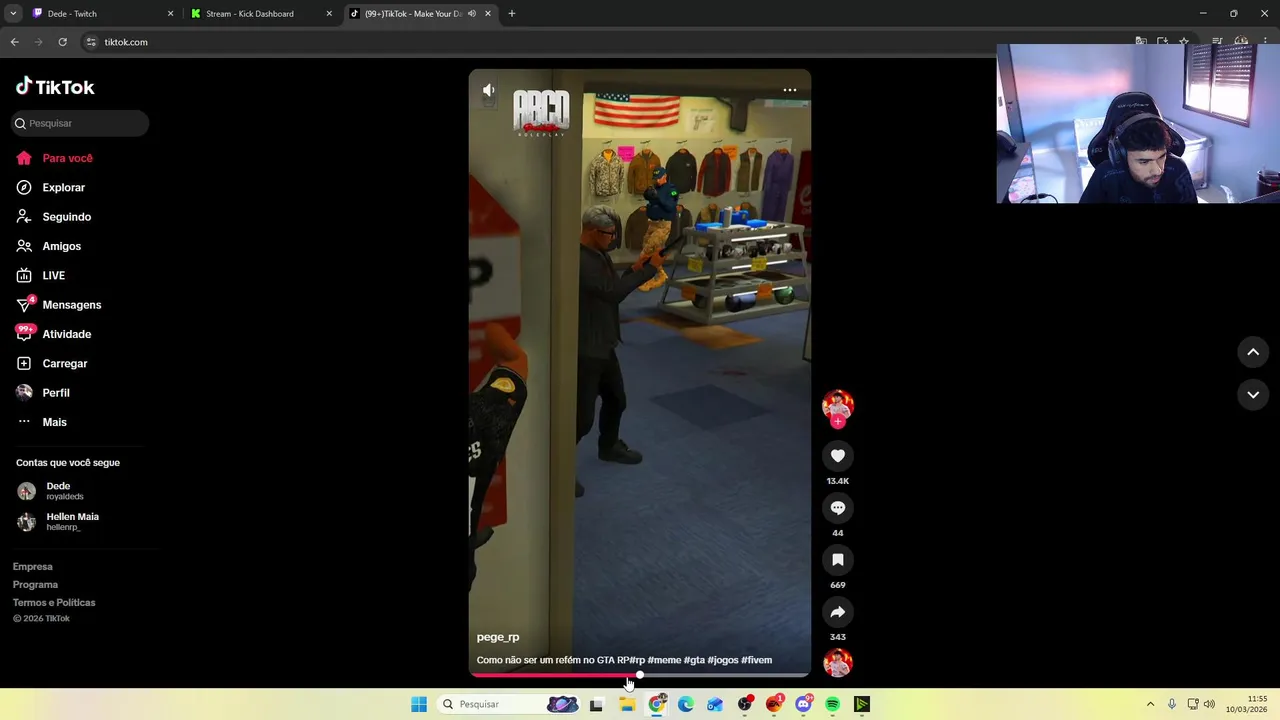Screen dimensions: 1280x720
Task: Go to the previous video
Action: tap(1253, 352)
